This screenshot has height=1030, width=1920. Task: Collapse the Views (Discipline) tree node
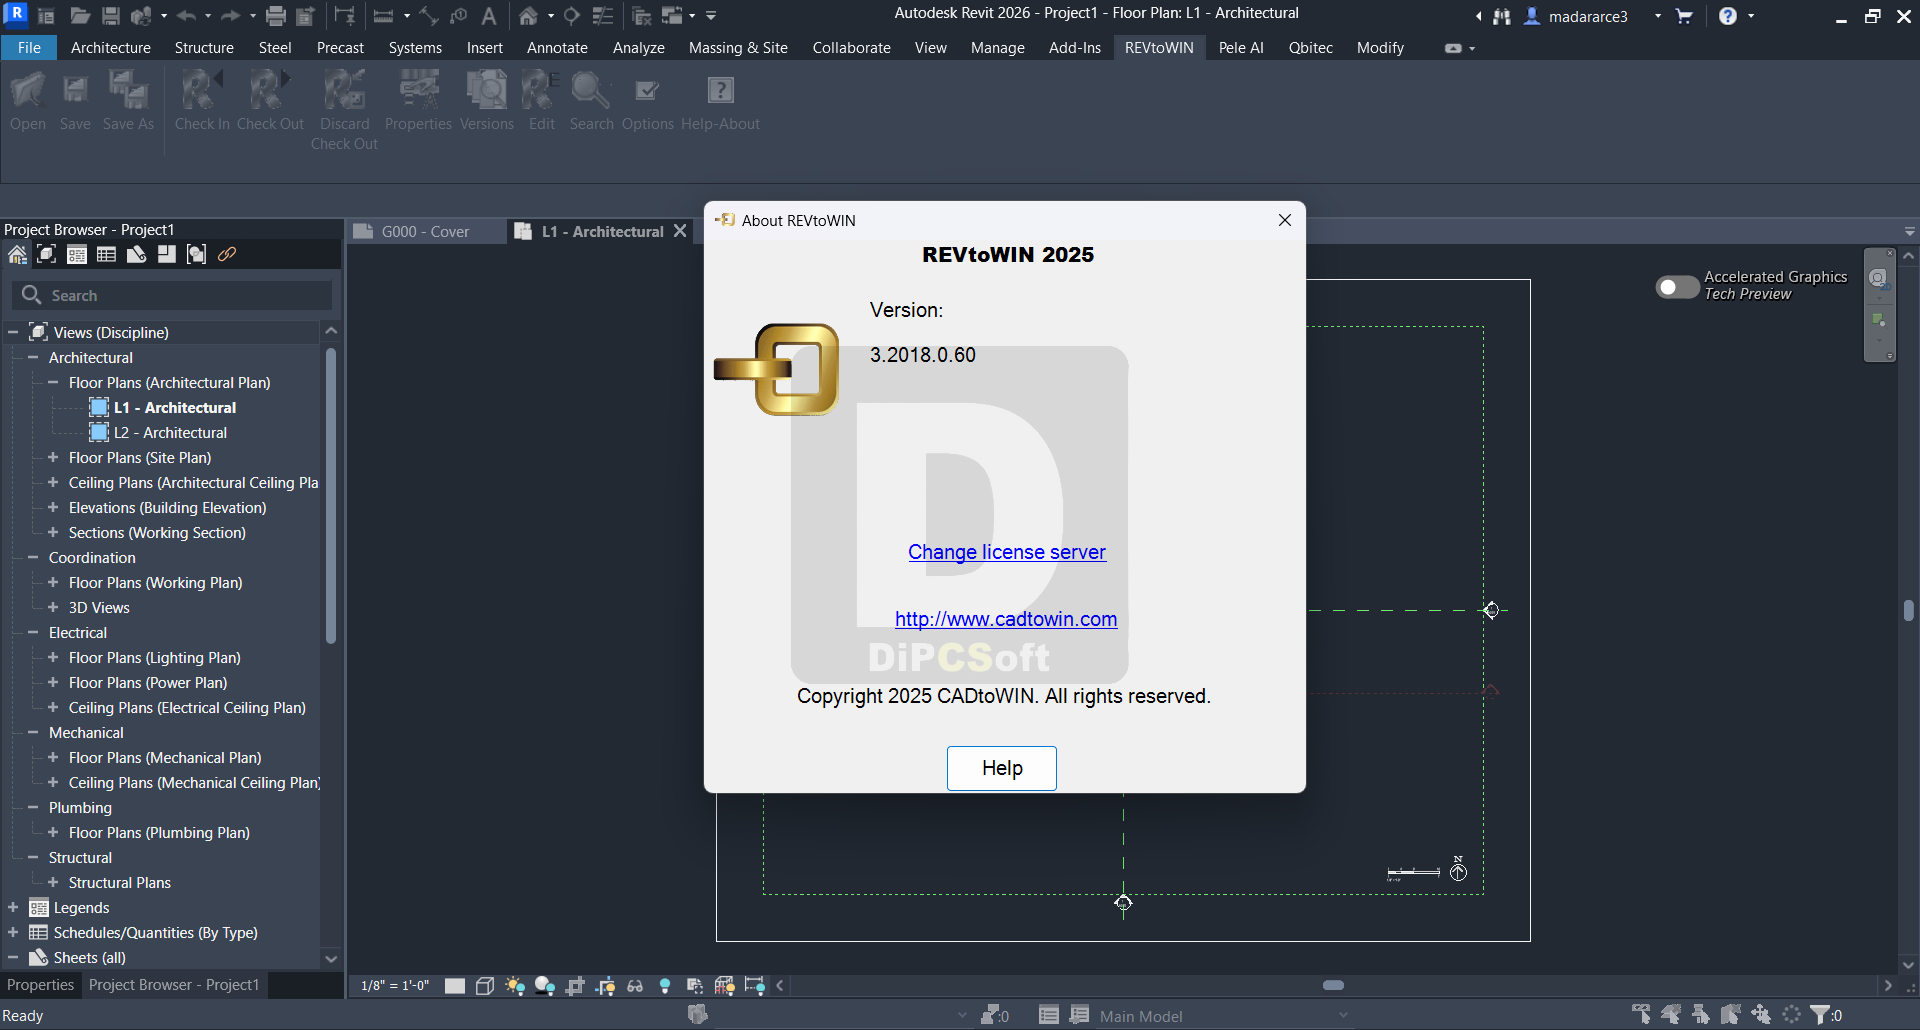tap(13, 332)
